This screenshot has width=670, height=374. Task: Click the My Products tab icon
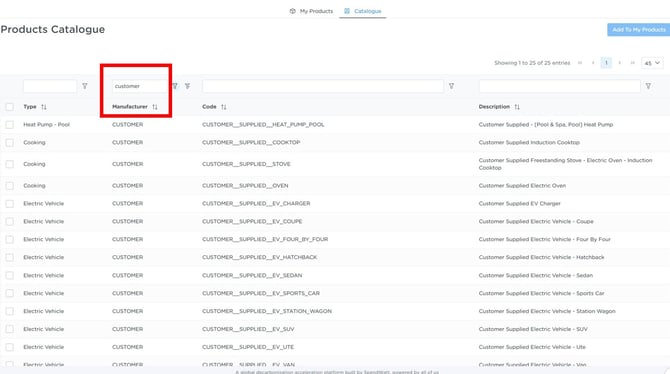point(293,11)
